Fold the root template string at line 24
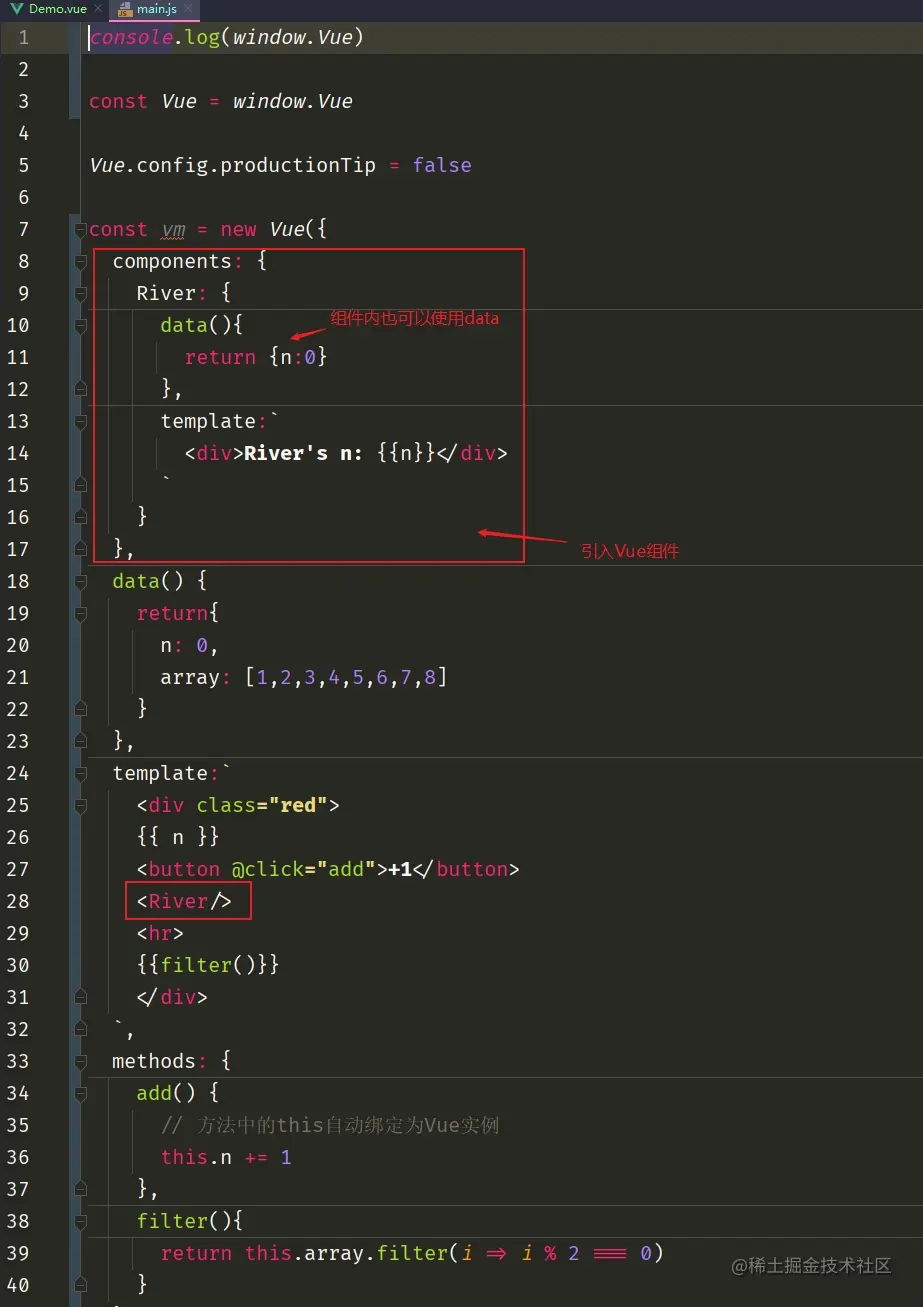Screen dimensions: 923x1307 click(80, 774)
